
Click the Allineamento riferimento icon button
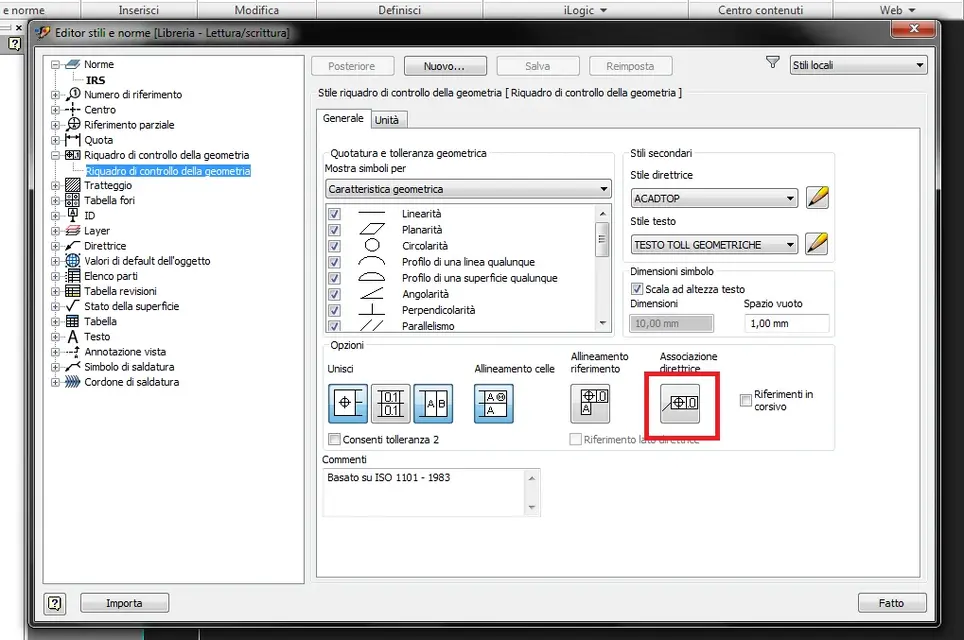click(x=590, y=403)
